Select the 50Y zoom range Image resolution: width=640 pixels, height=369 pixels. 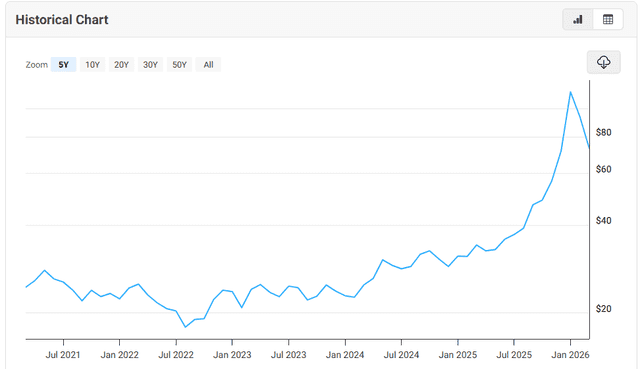click(180, 64)
